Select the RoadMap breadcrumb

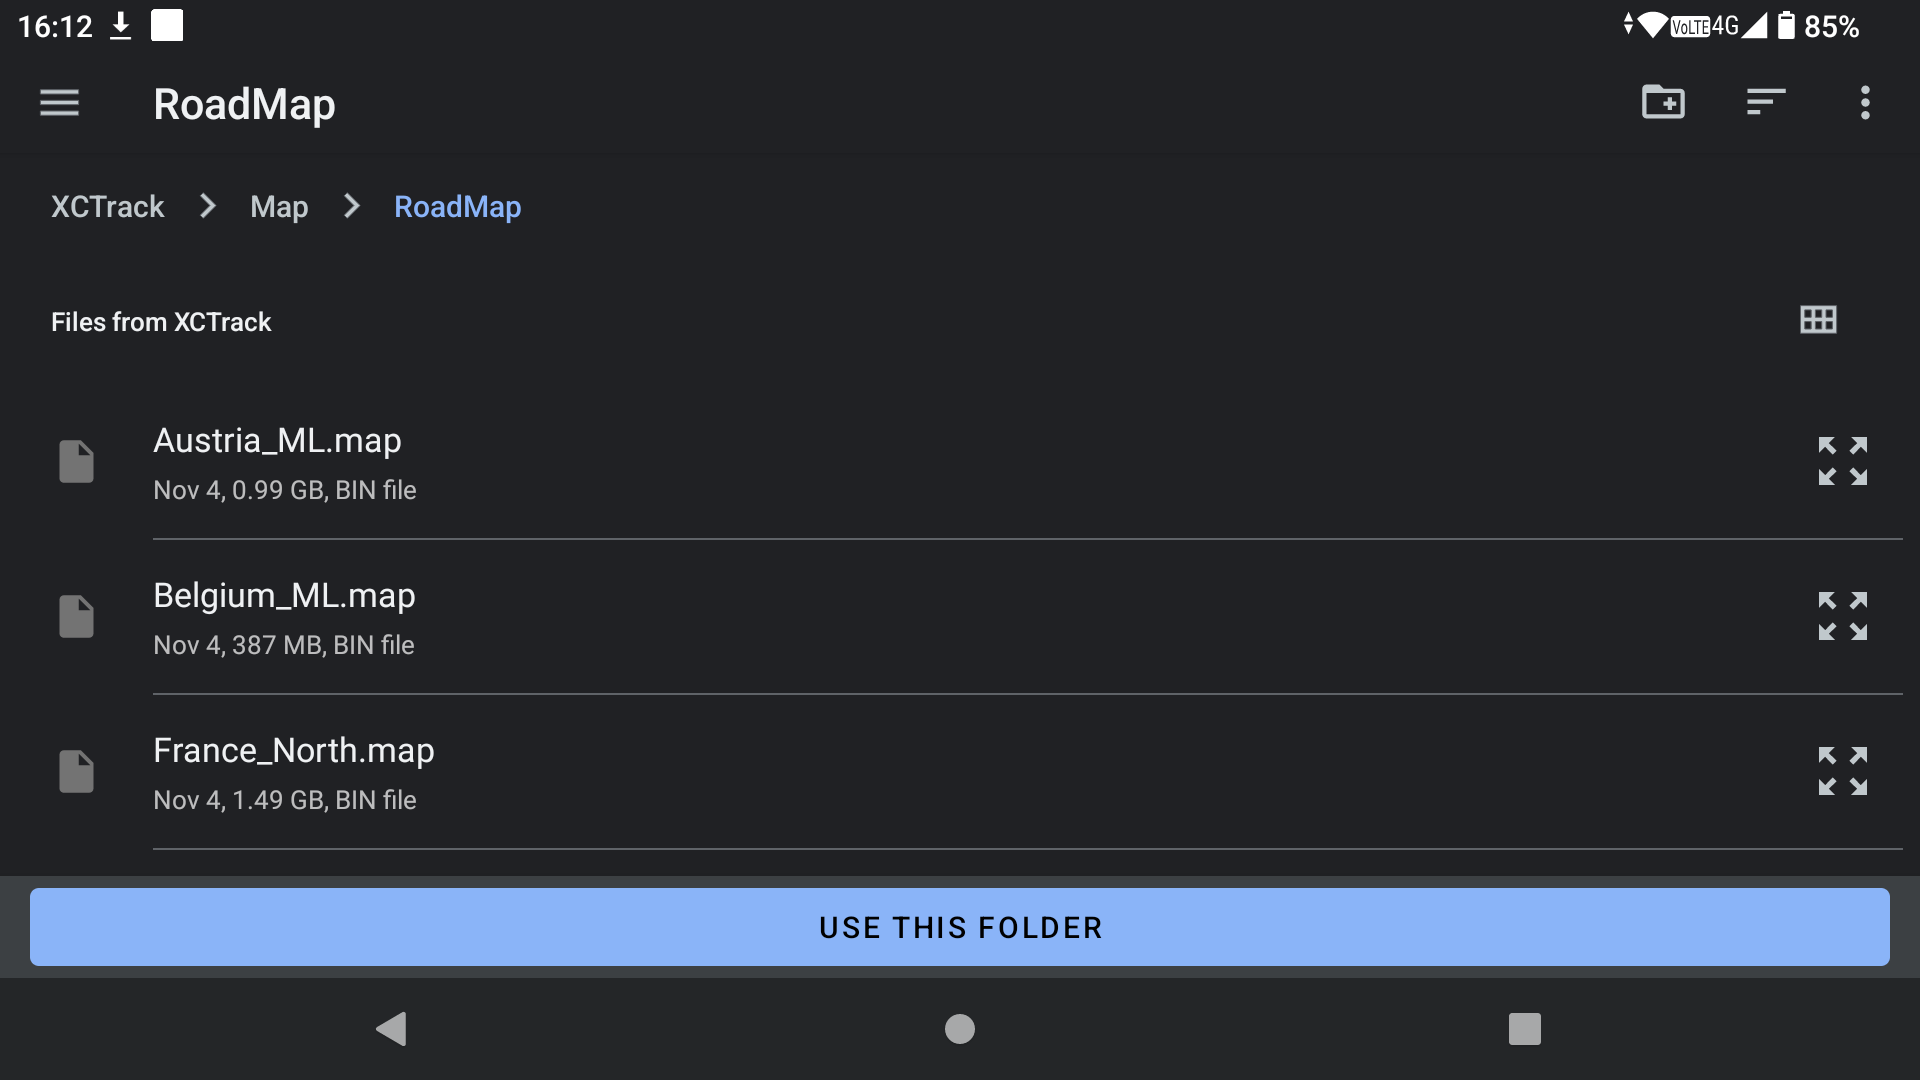point(457,207)
